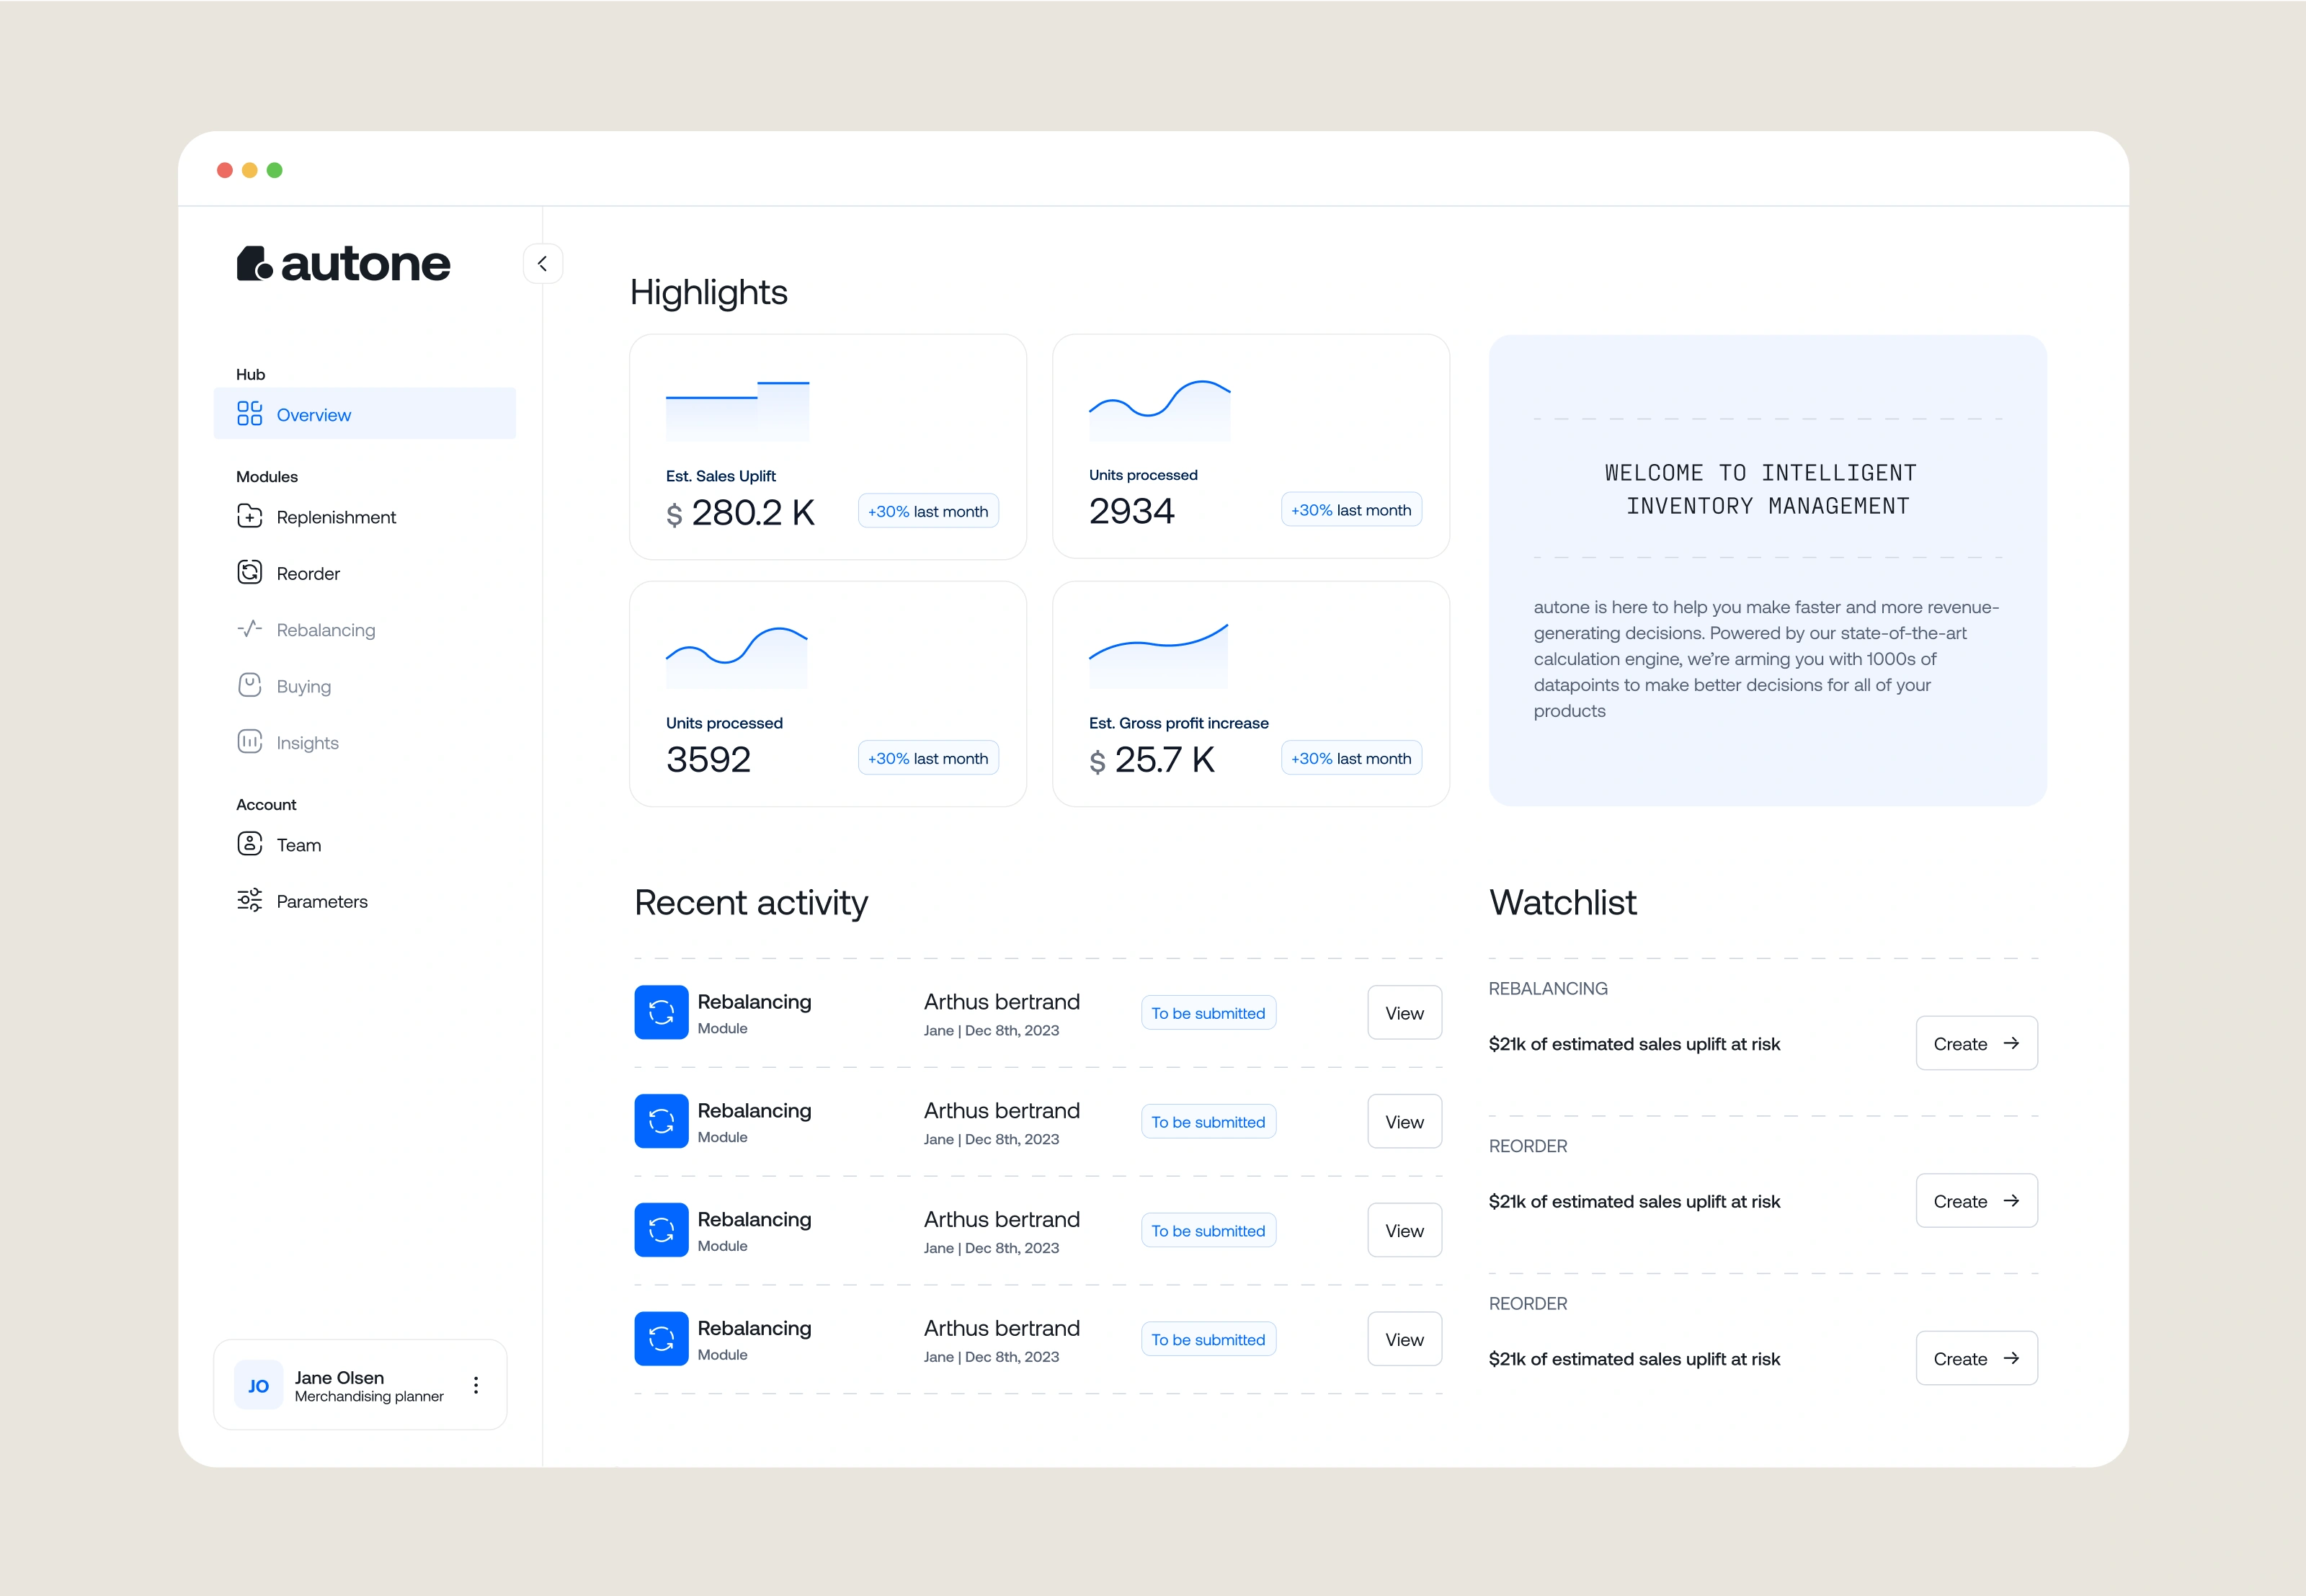Click To be submitted badge in first row
The image size is (2306, 1596).
1208,1013
